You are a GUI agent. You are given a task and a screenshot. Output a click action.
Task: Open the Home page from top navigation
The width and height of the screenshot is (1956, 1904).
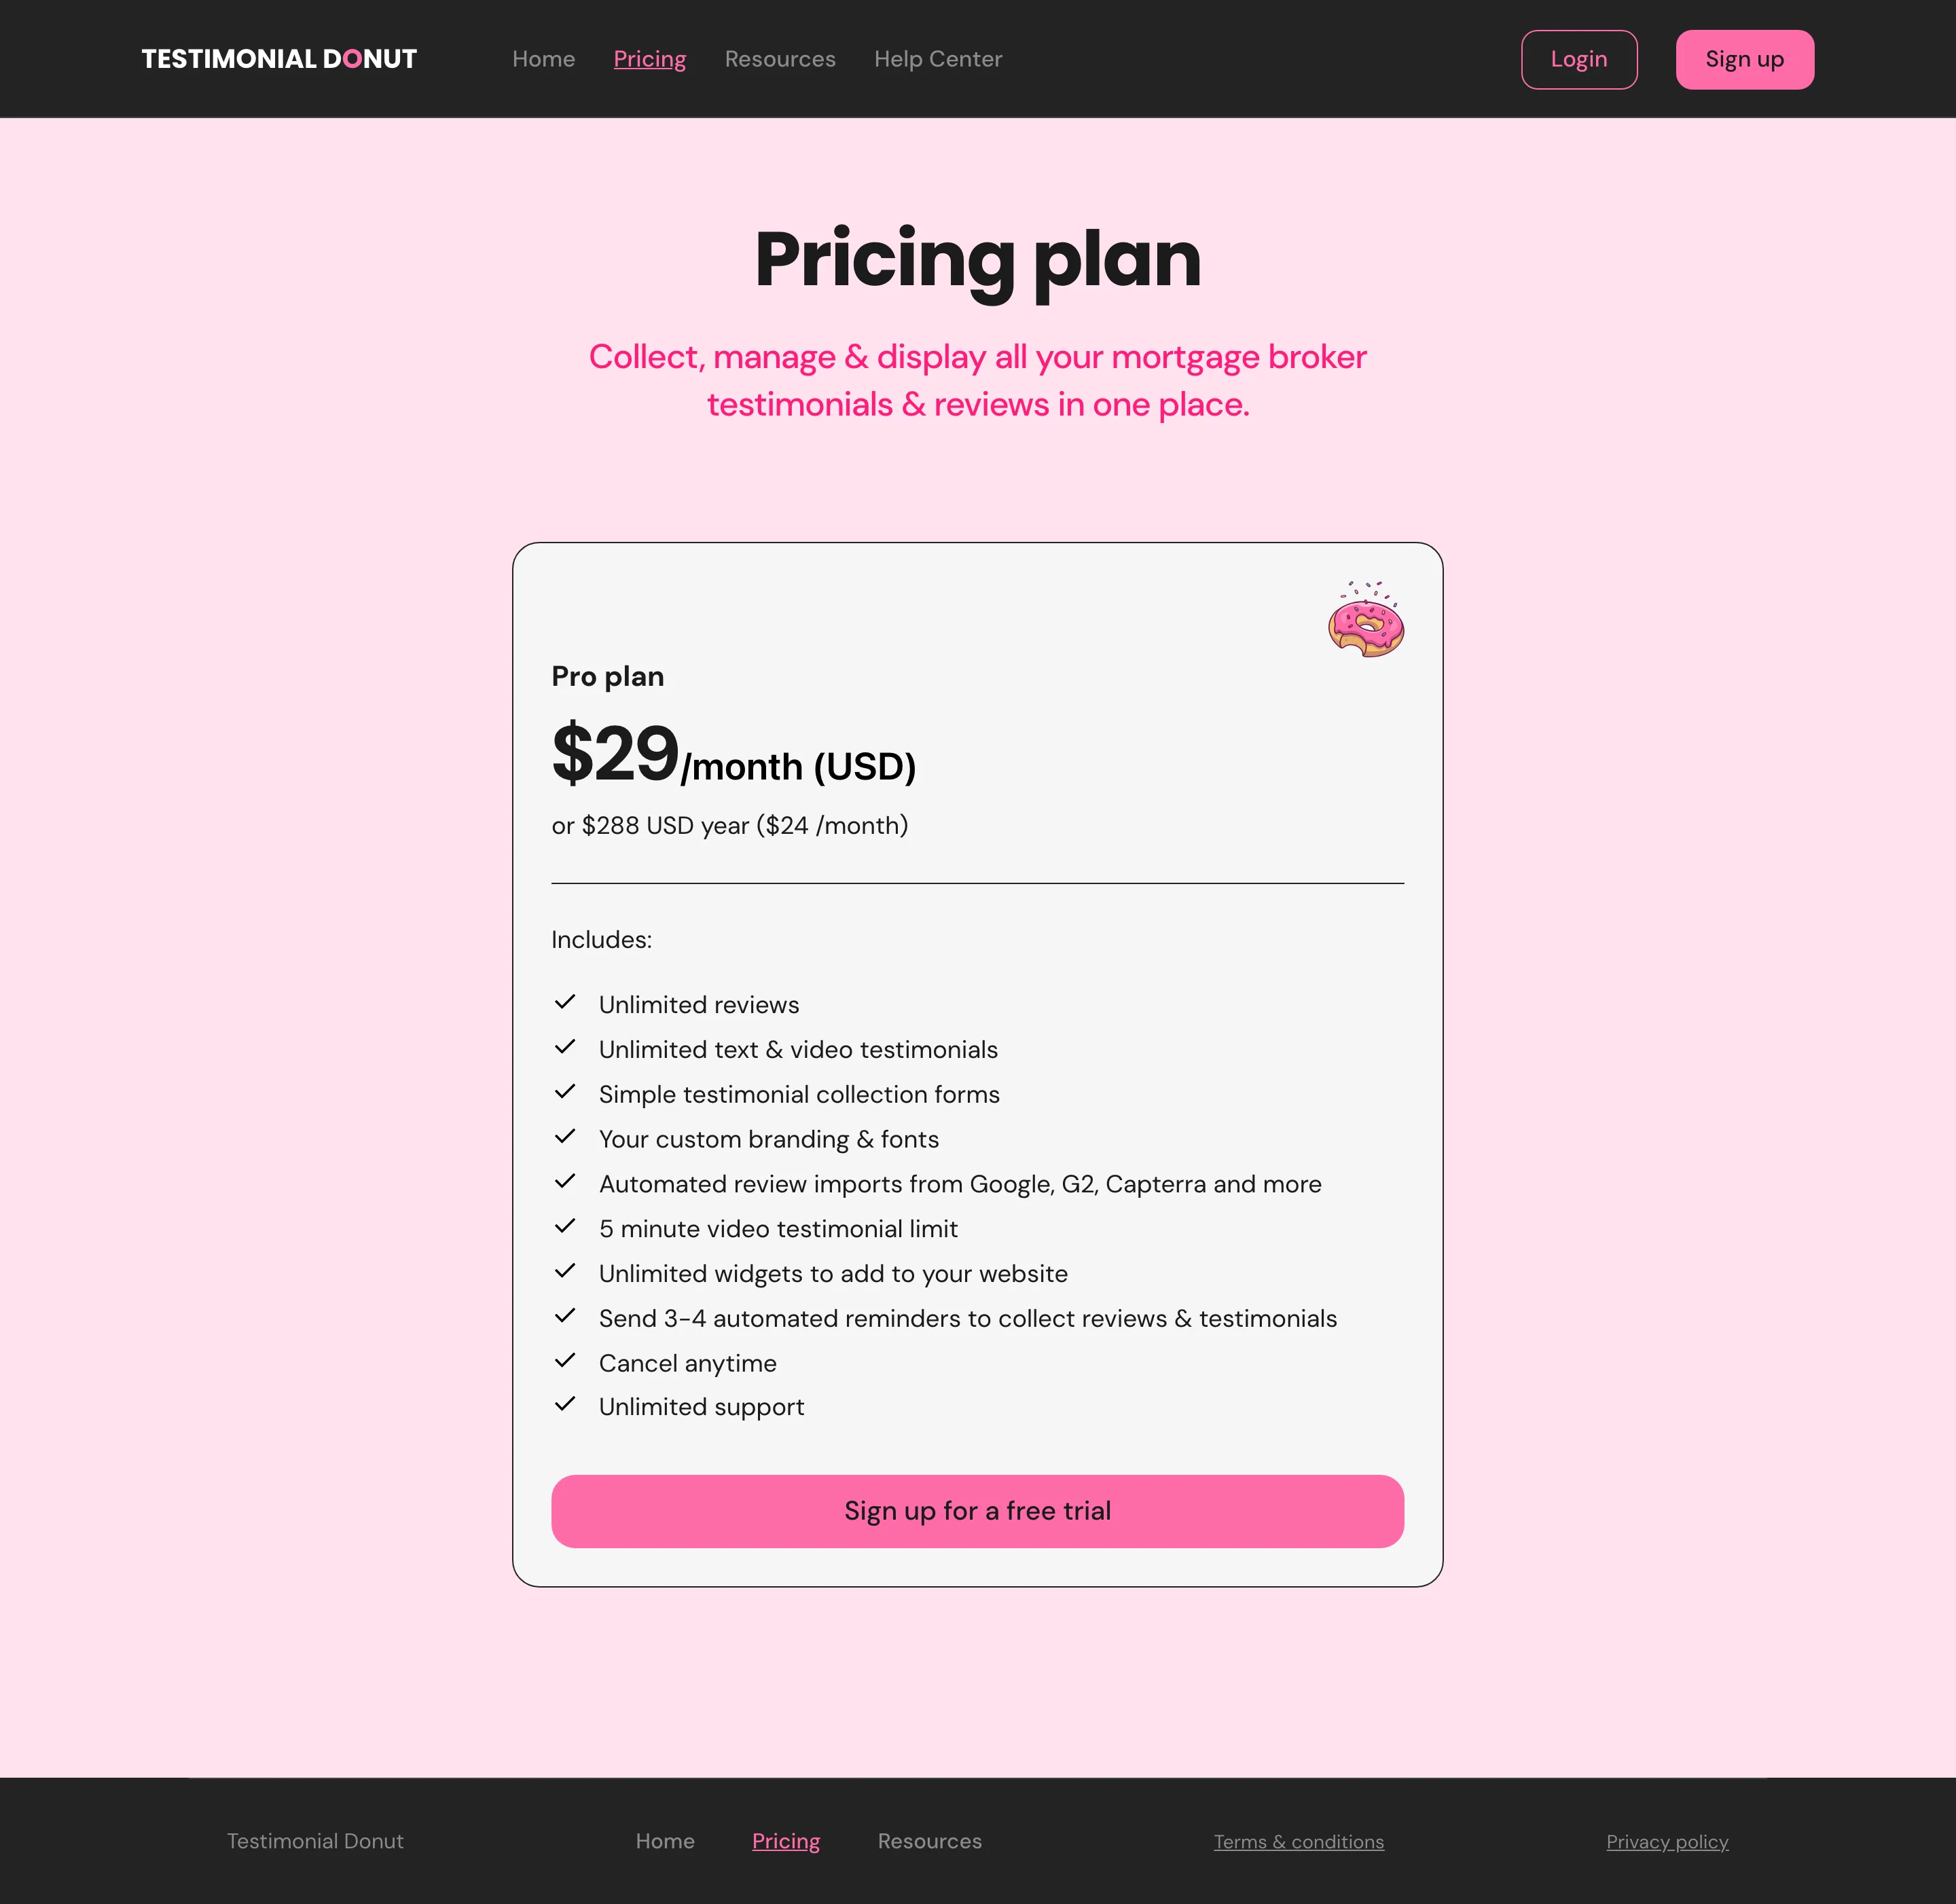point(543,59)
